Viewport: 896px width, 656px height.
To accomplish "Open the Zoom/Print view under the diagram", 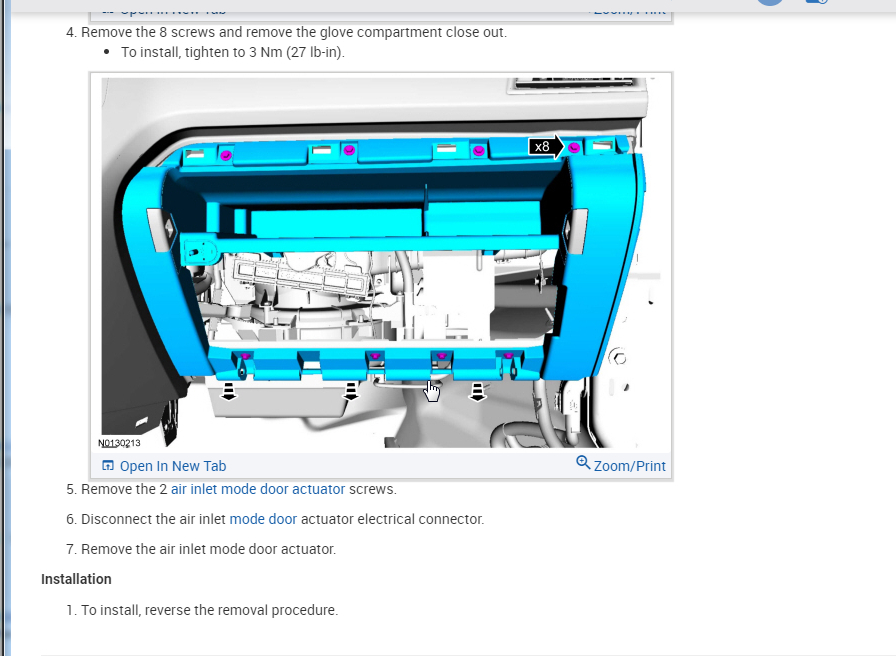I will [629, 466].
